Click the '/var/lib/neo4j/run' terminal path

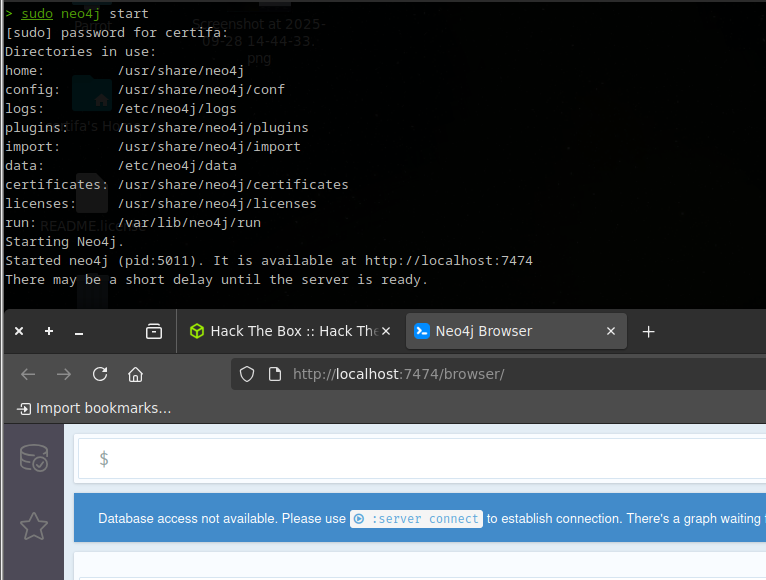(189, 223)
